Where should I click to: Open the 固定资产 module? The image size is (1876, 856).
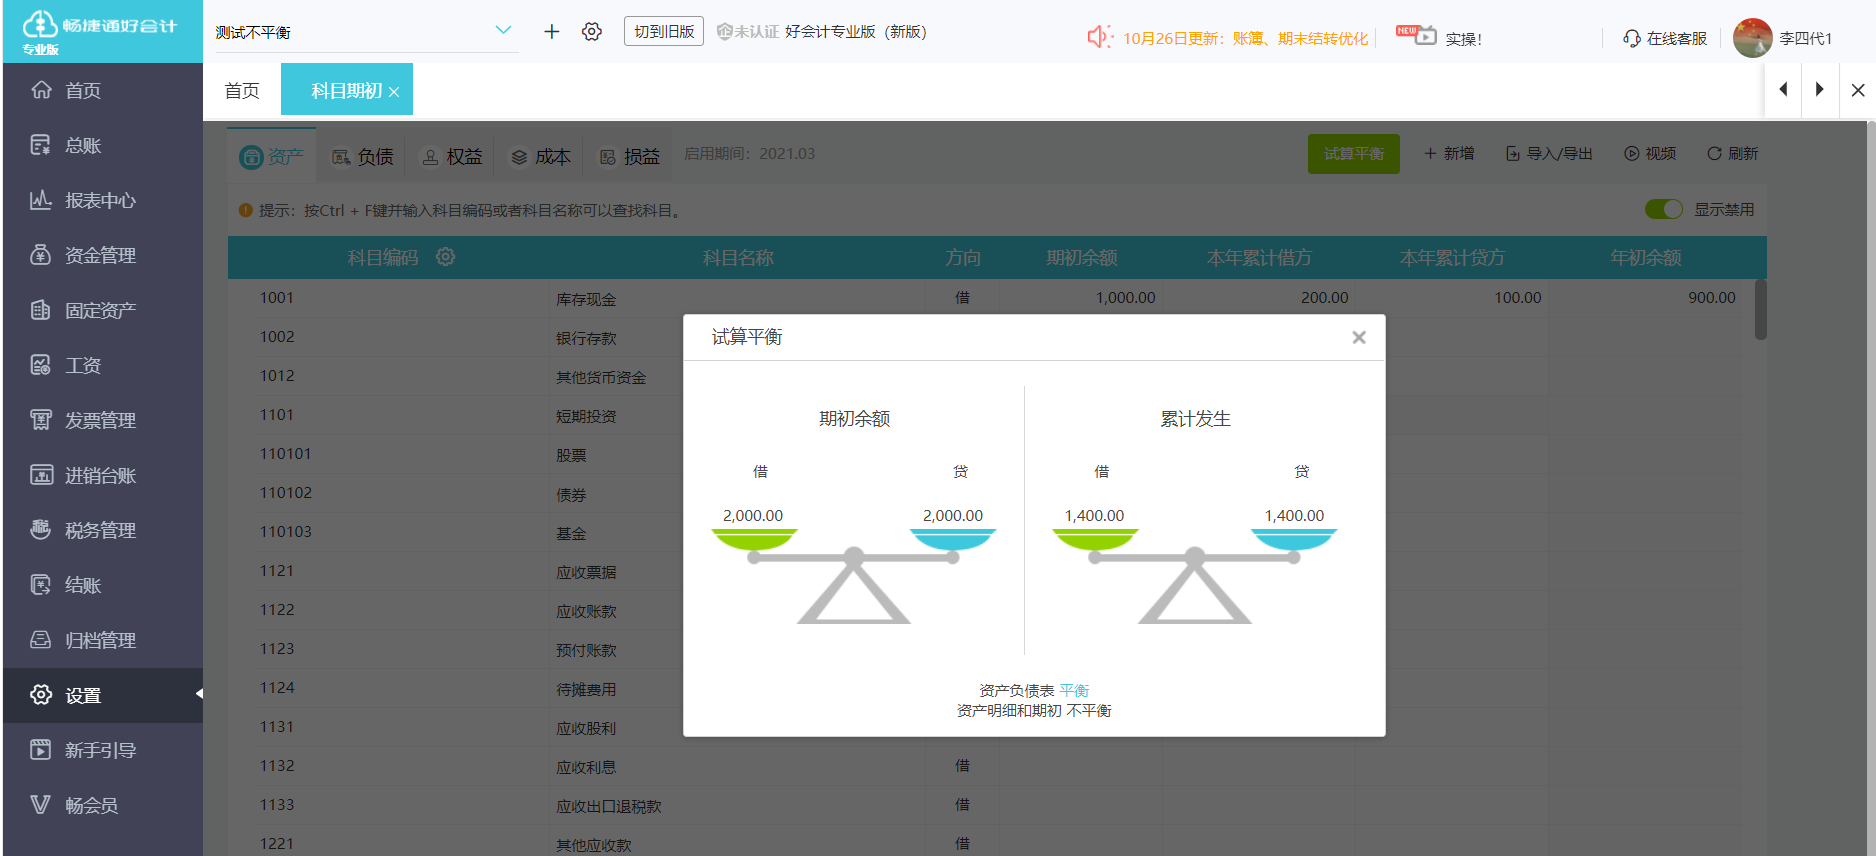pos(99,311)
